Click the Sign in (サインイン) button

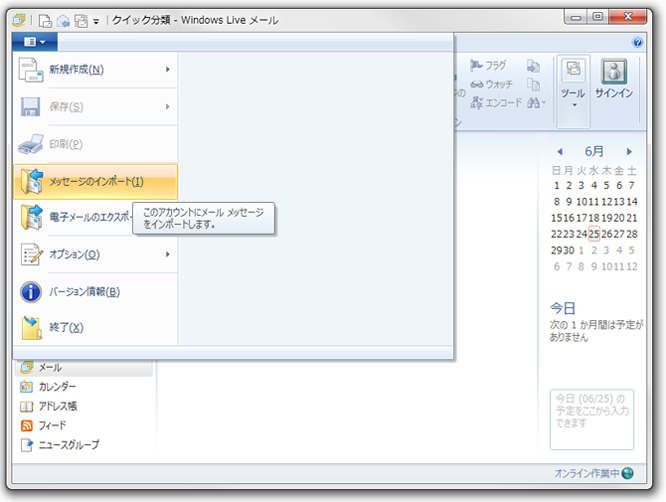614,80
